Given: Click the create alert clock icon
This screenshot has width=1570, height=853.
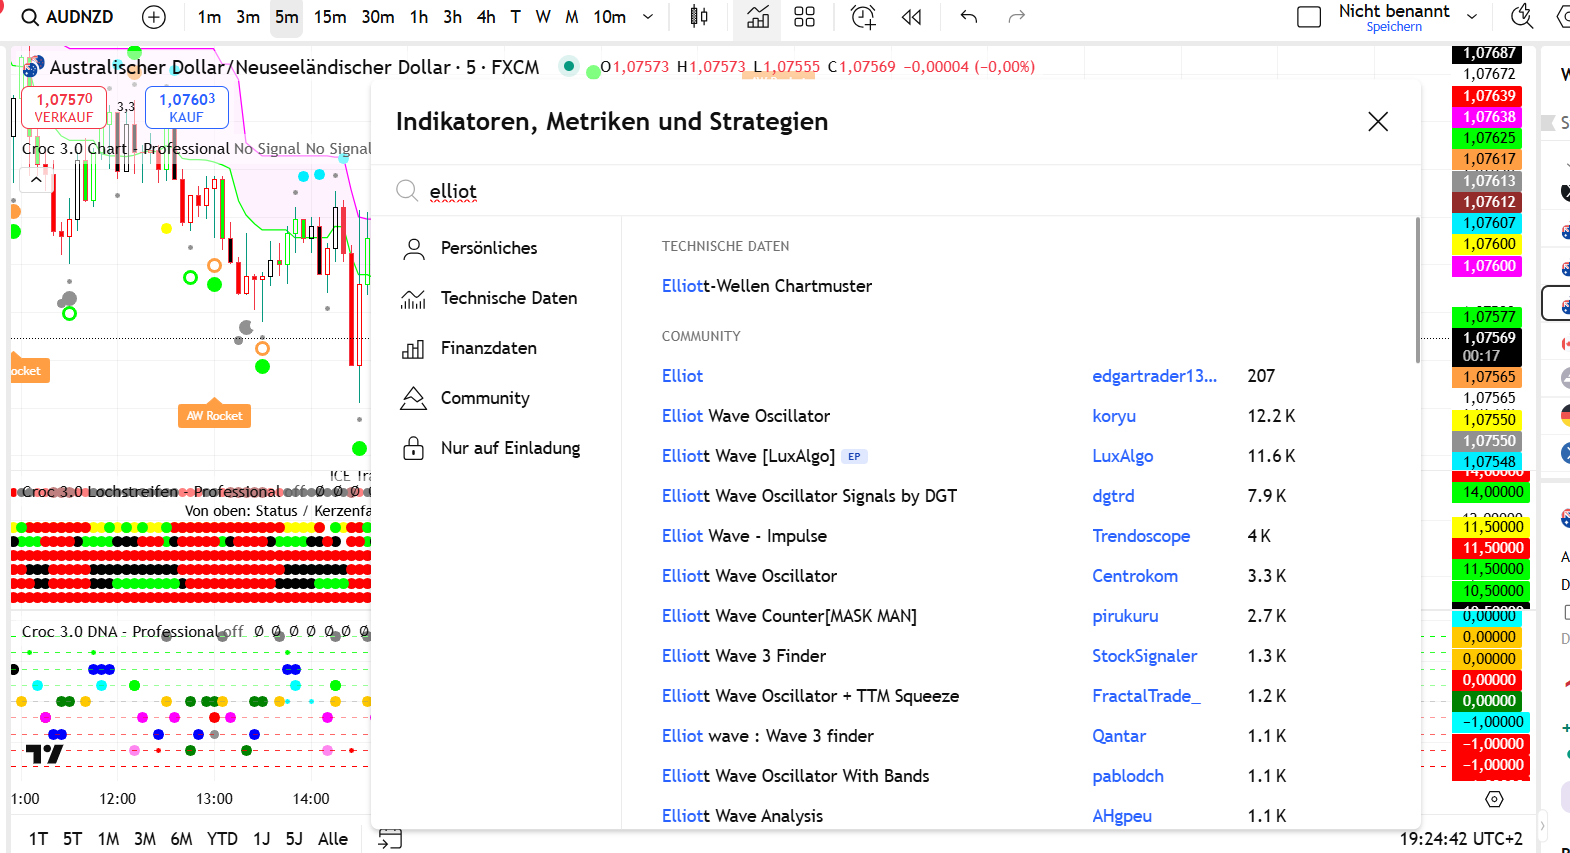Looking at the screenshot, I should tap(862, 17).
